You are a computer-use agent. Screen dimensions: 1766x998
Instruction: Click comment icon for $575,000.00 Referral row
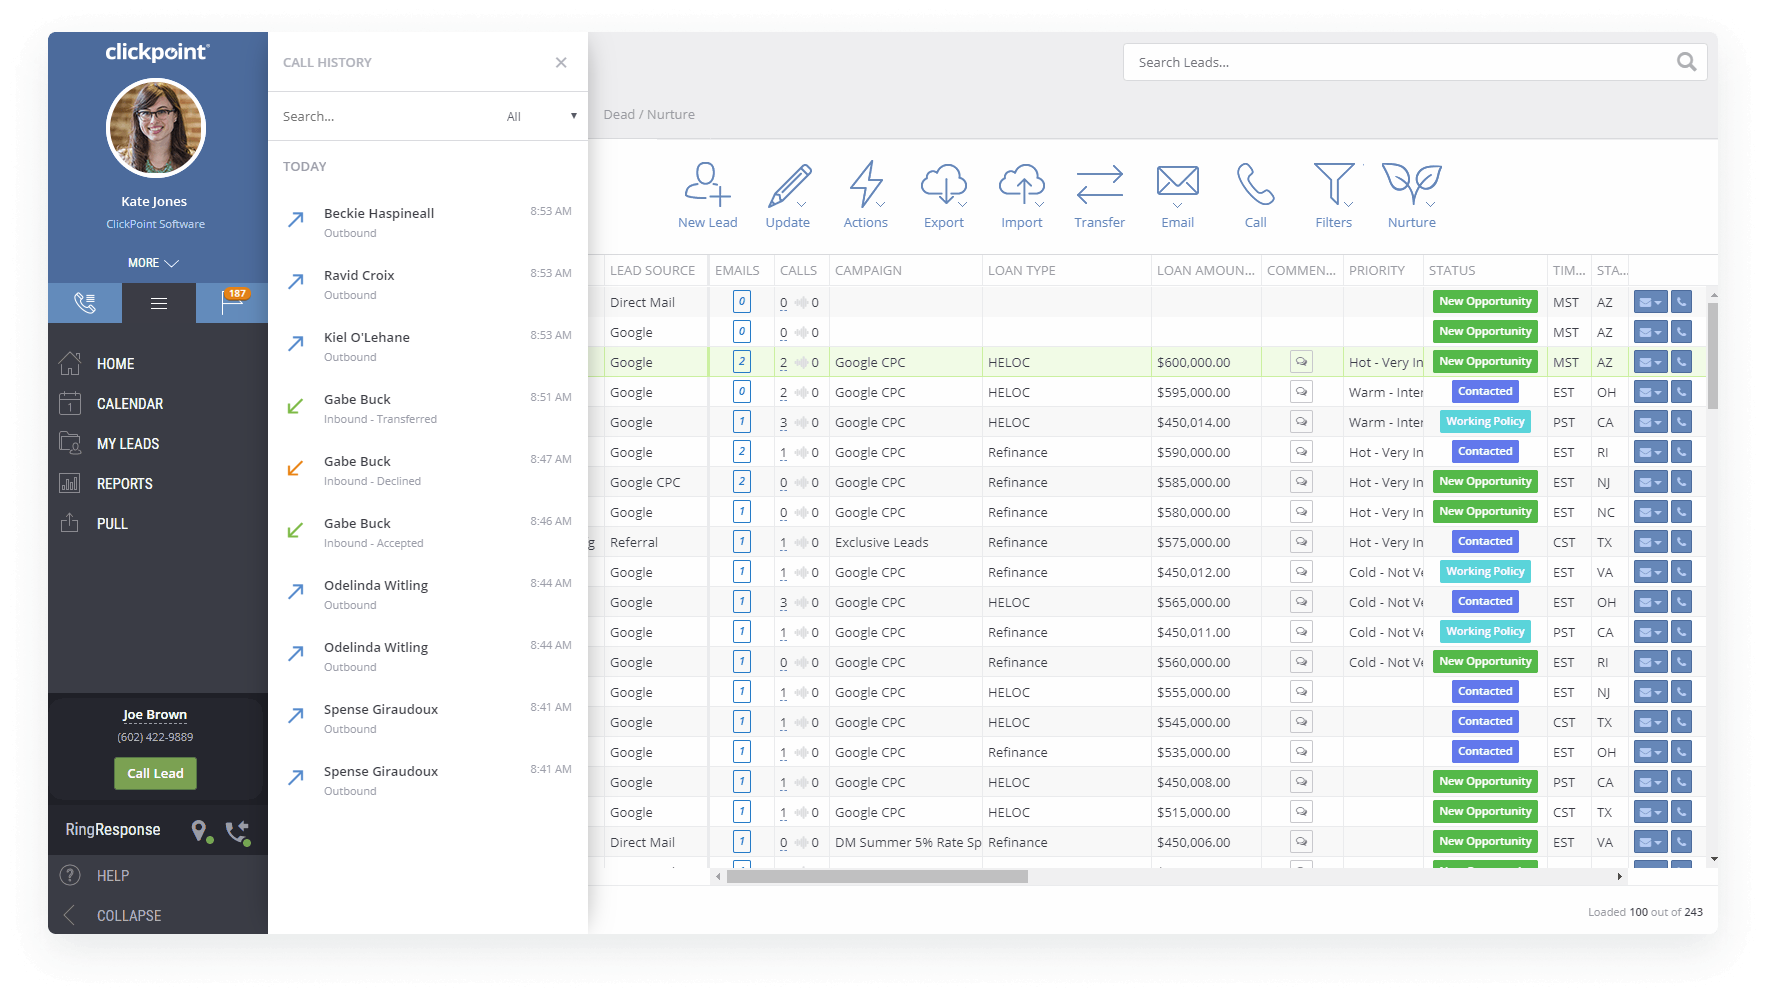click(1301, 542)
